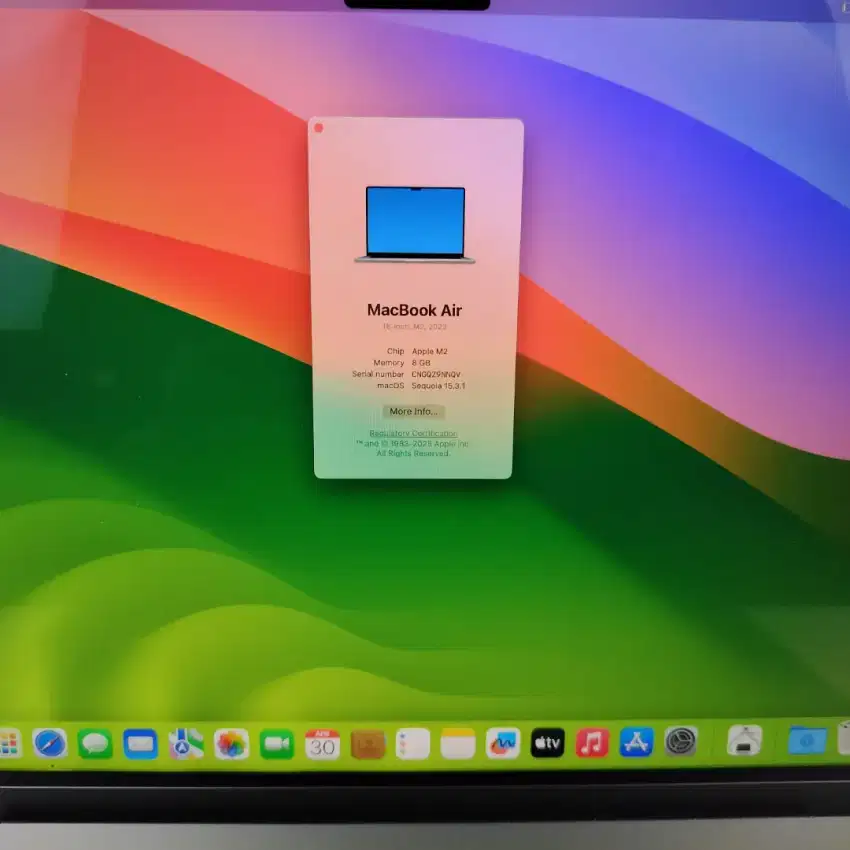Open Safari from the Dock
Image resolution: width=850 pixels, height=850 pixels.
50,743
